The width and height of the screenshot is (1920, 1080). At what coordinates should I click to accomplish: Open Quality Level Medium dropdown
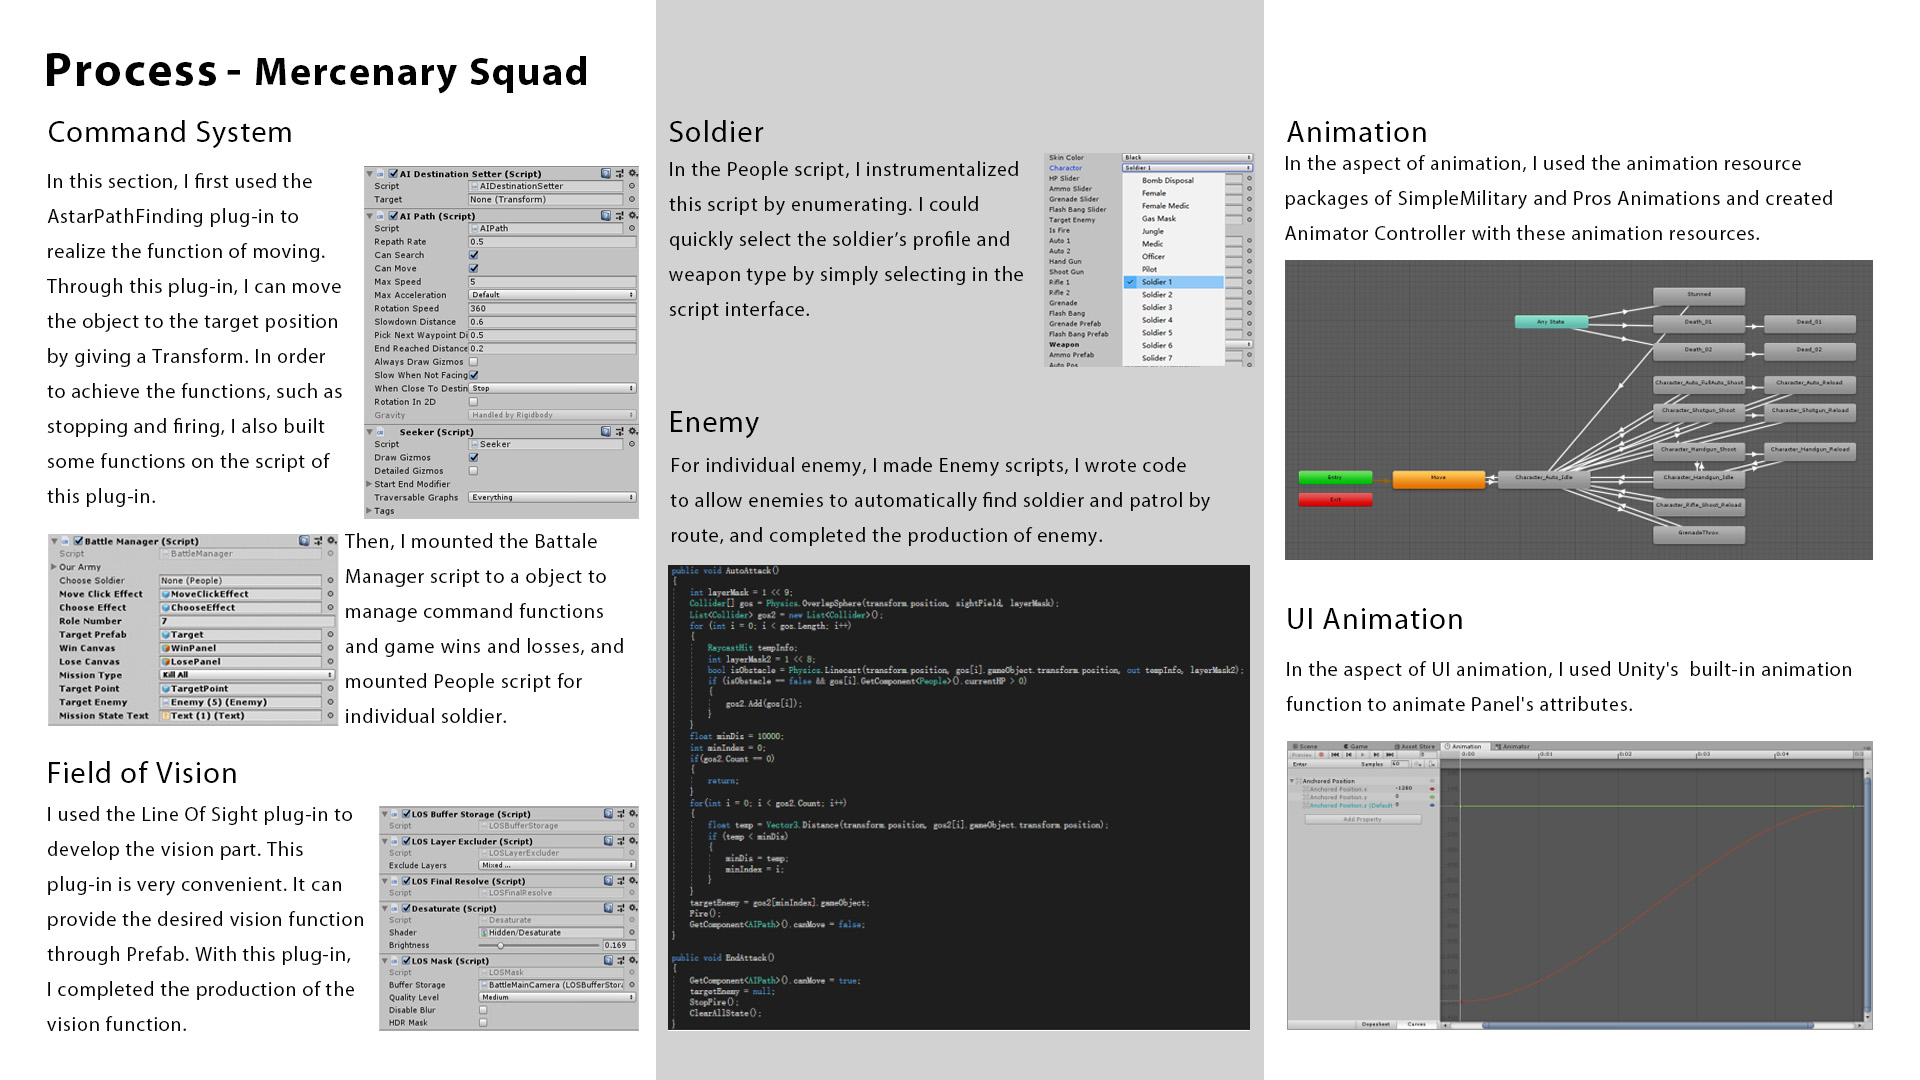click(557, 997)
